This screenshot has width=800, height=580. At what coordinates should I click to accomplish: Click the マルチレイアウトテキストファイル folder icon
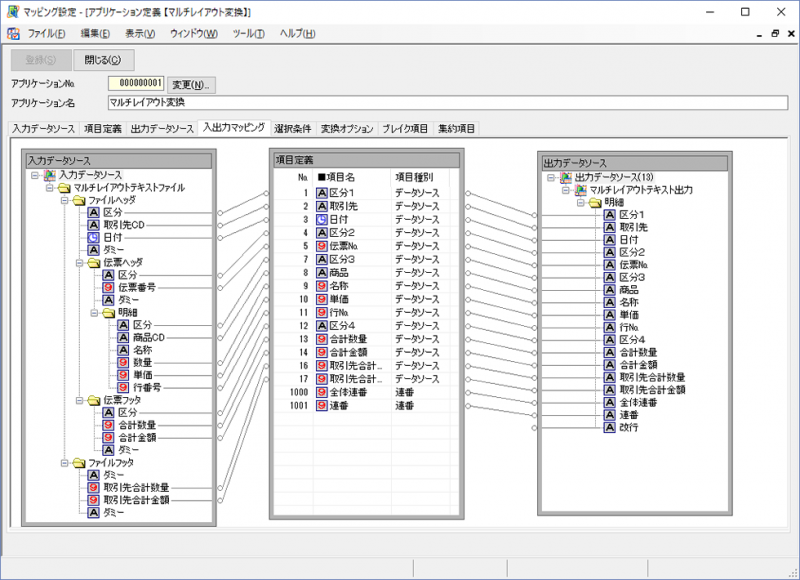(64, 188)
